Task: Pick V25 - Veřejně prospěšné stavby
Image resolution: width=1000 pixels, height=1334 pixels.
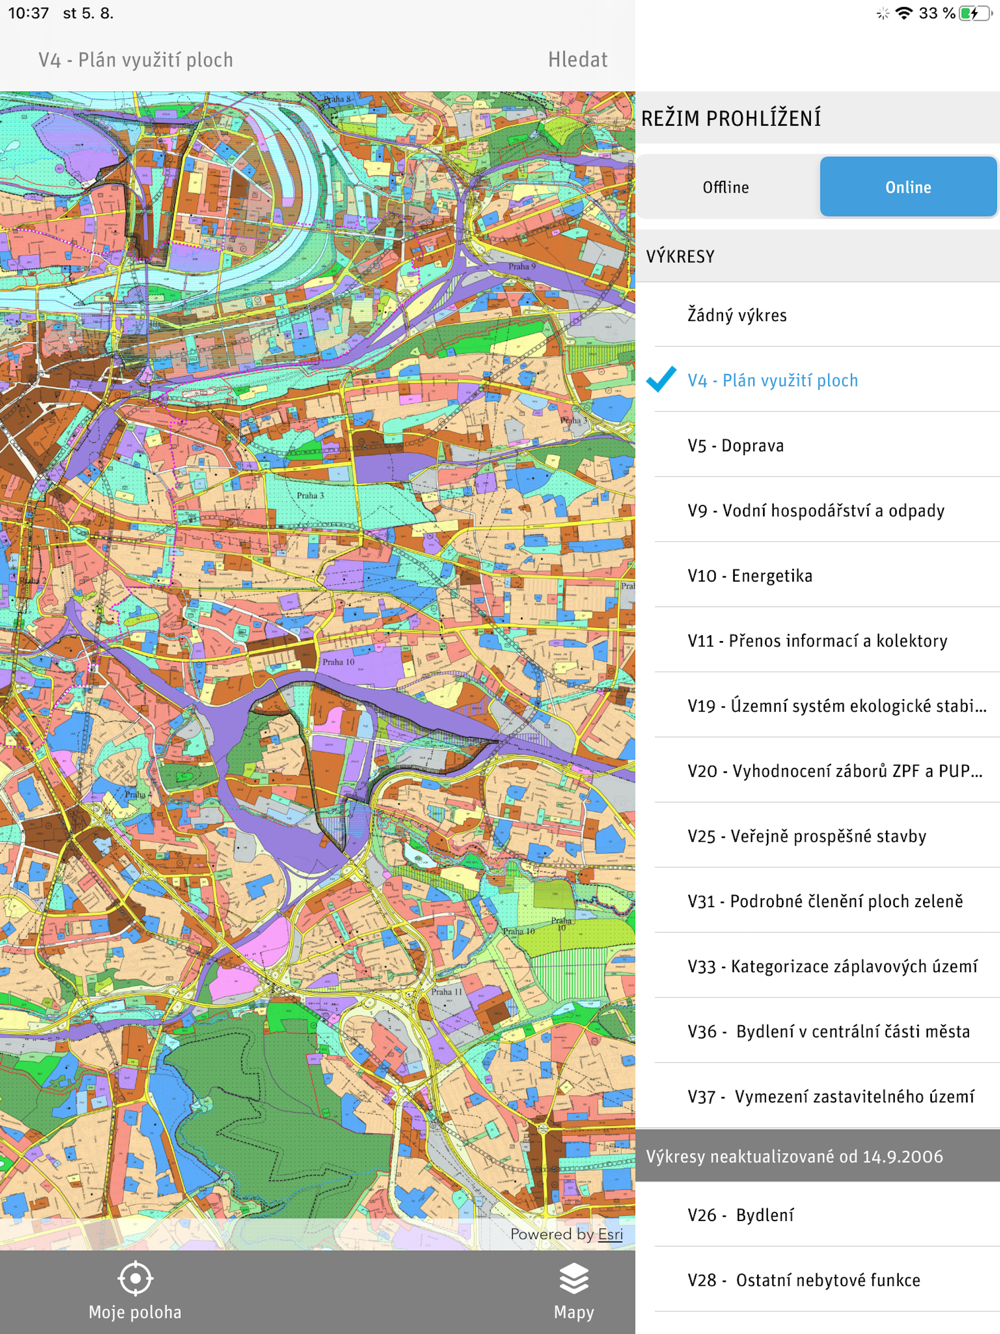Action: pos(818,835)
